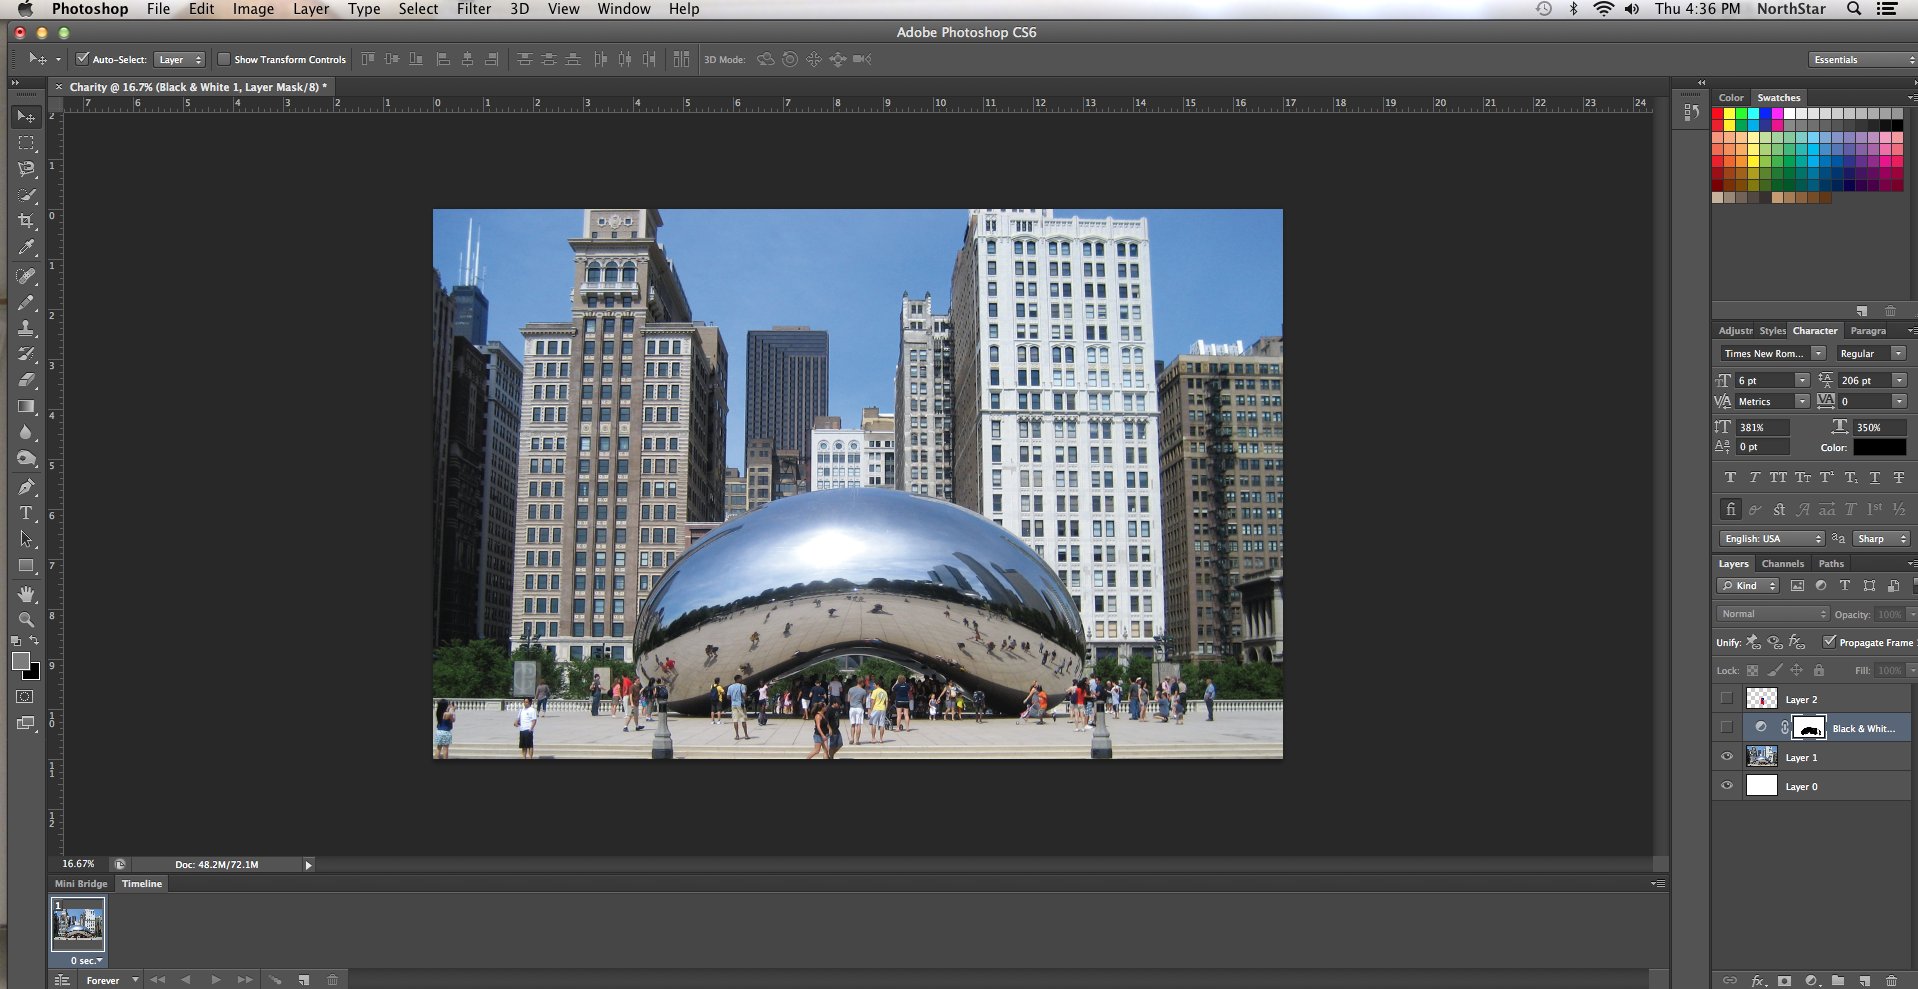1918x989 pixels.
Task: Click Add layer mask icon at panel bottom
Action: [x=1784, y=981]
